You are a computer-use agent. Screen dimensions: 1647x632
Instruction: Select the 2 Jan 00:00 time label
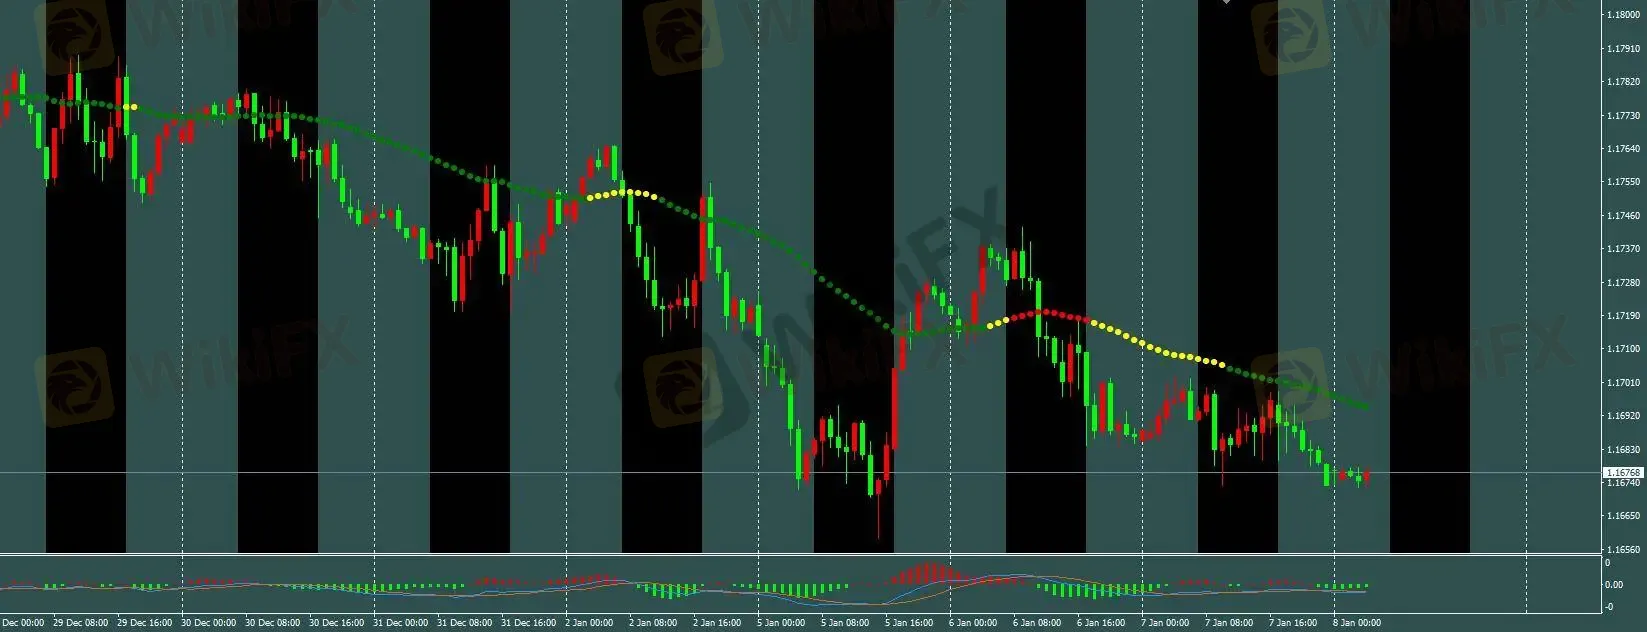point(589,623)
